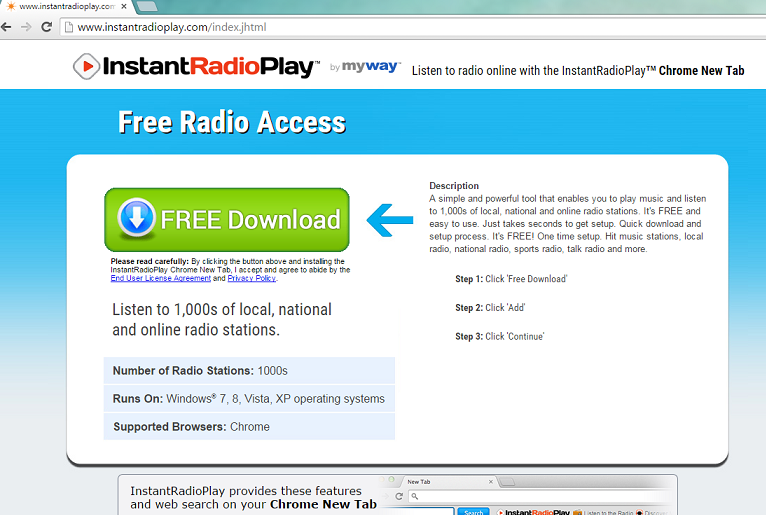Open a new browser tab
The width and height of the screenshot is (766, 515).
pyautogui.click(x=147, y=6)
